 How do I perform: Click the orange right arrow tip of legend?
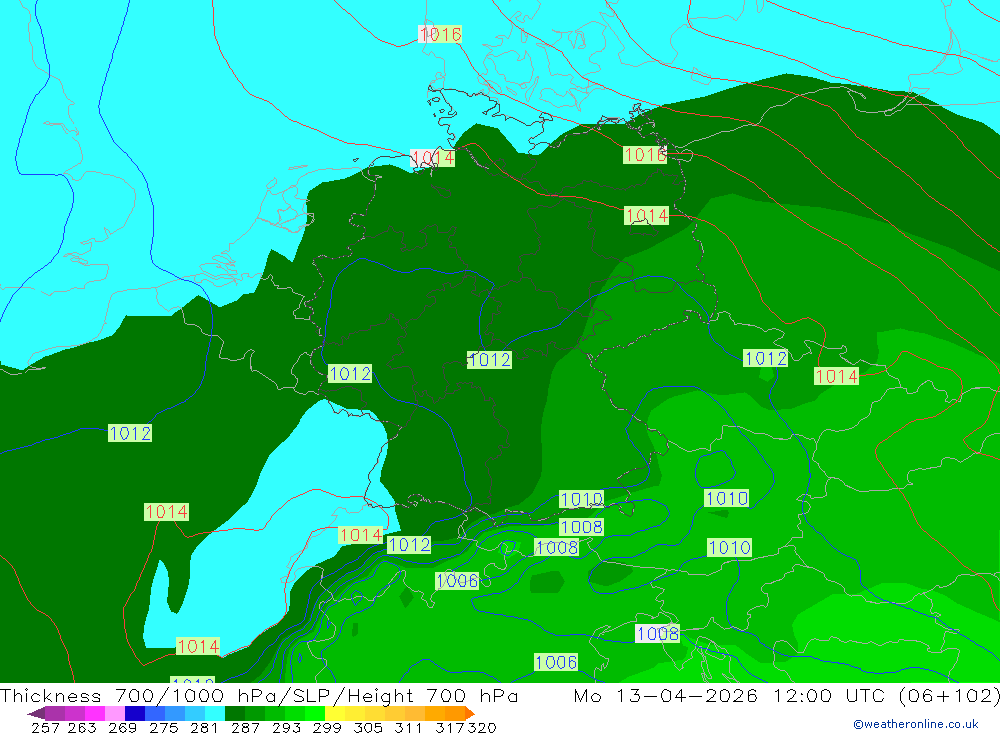pos(469,713)
